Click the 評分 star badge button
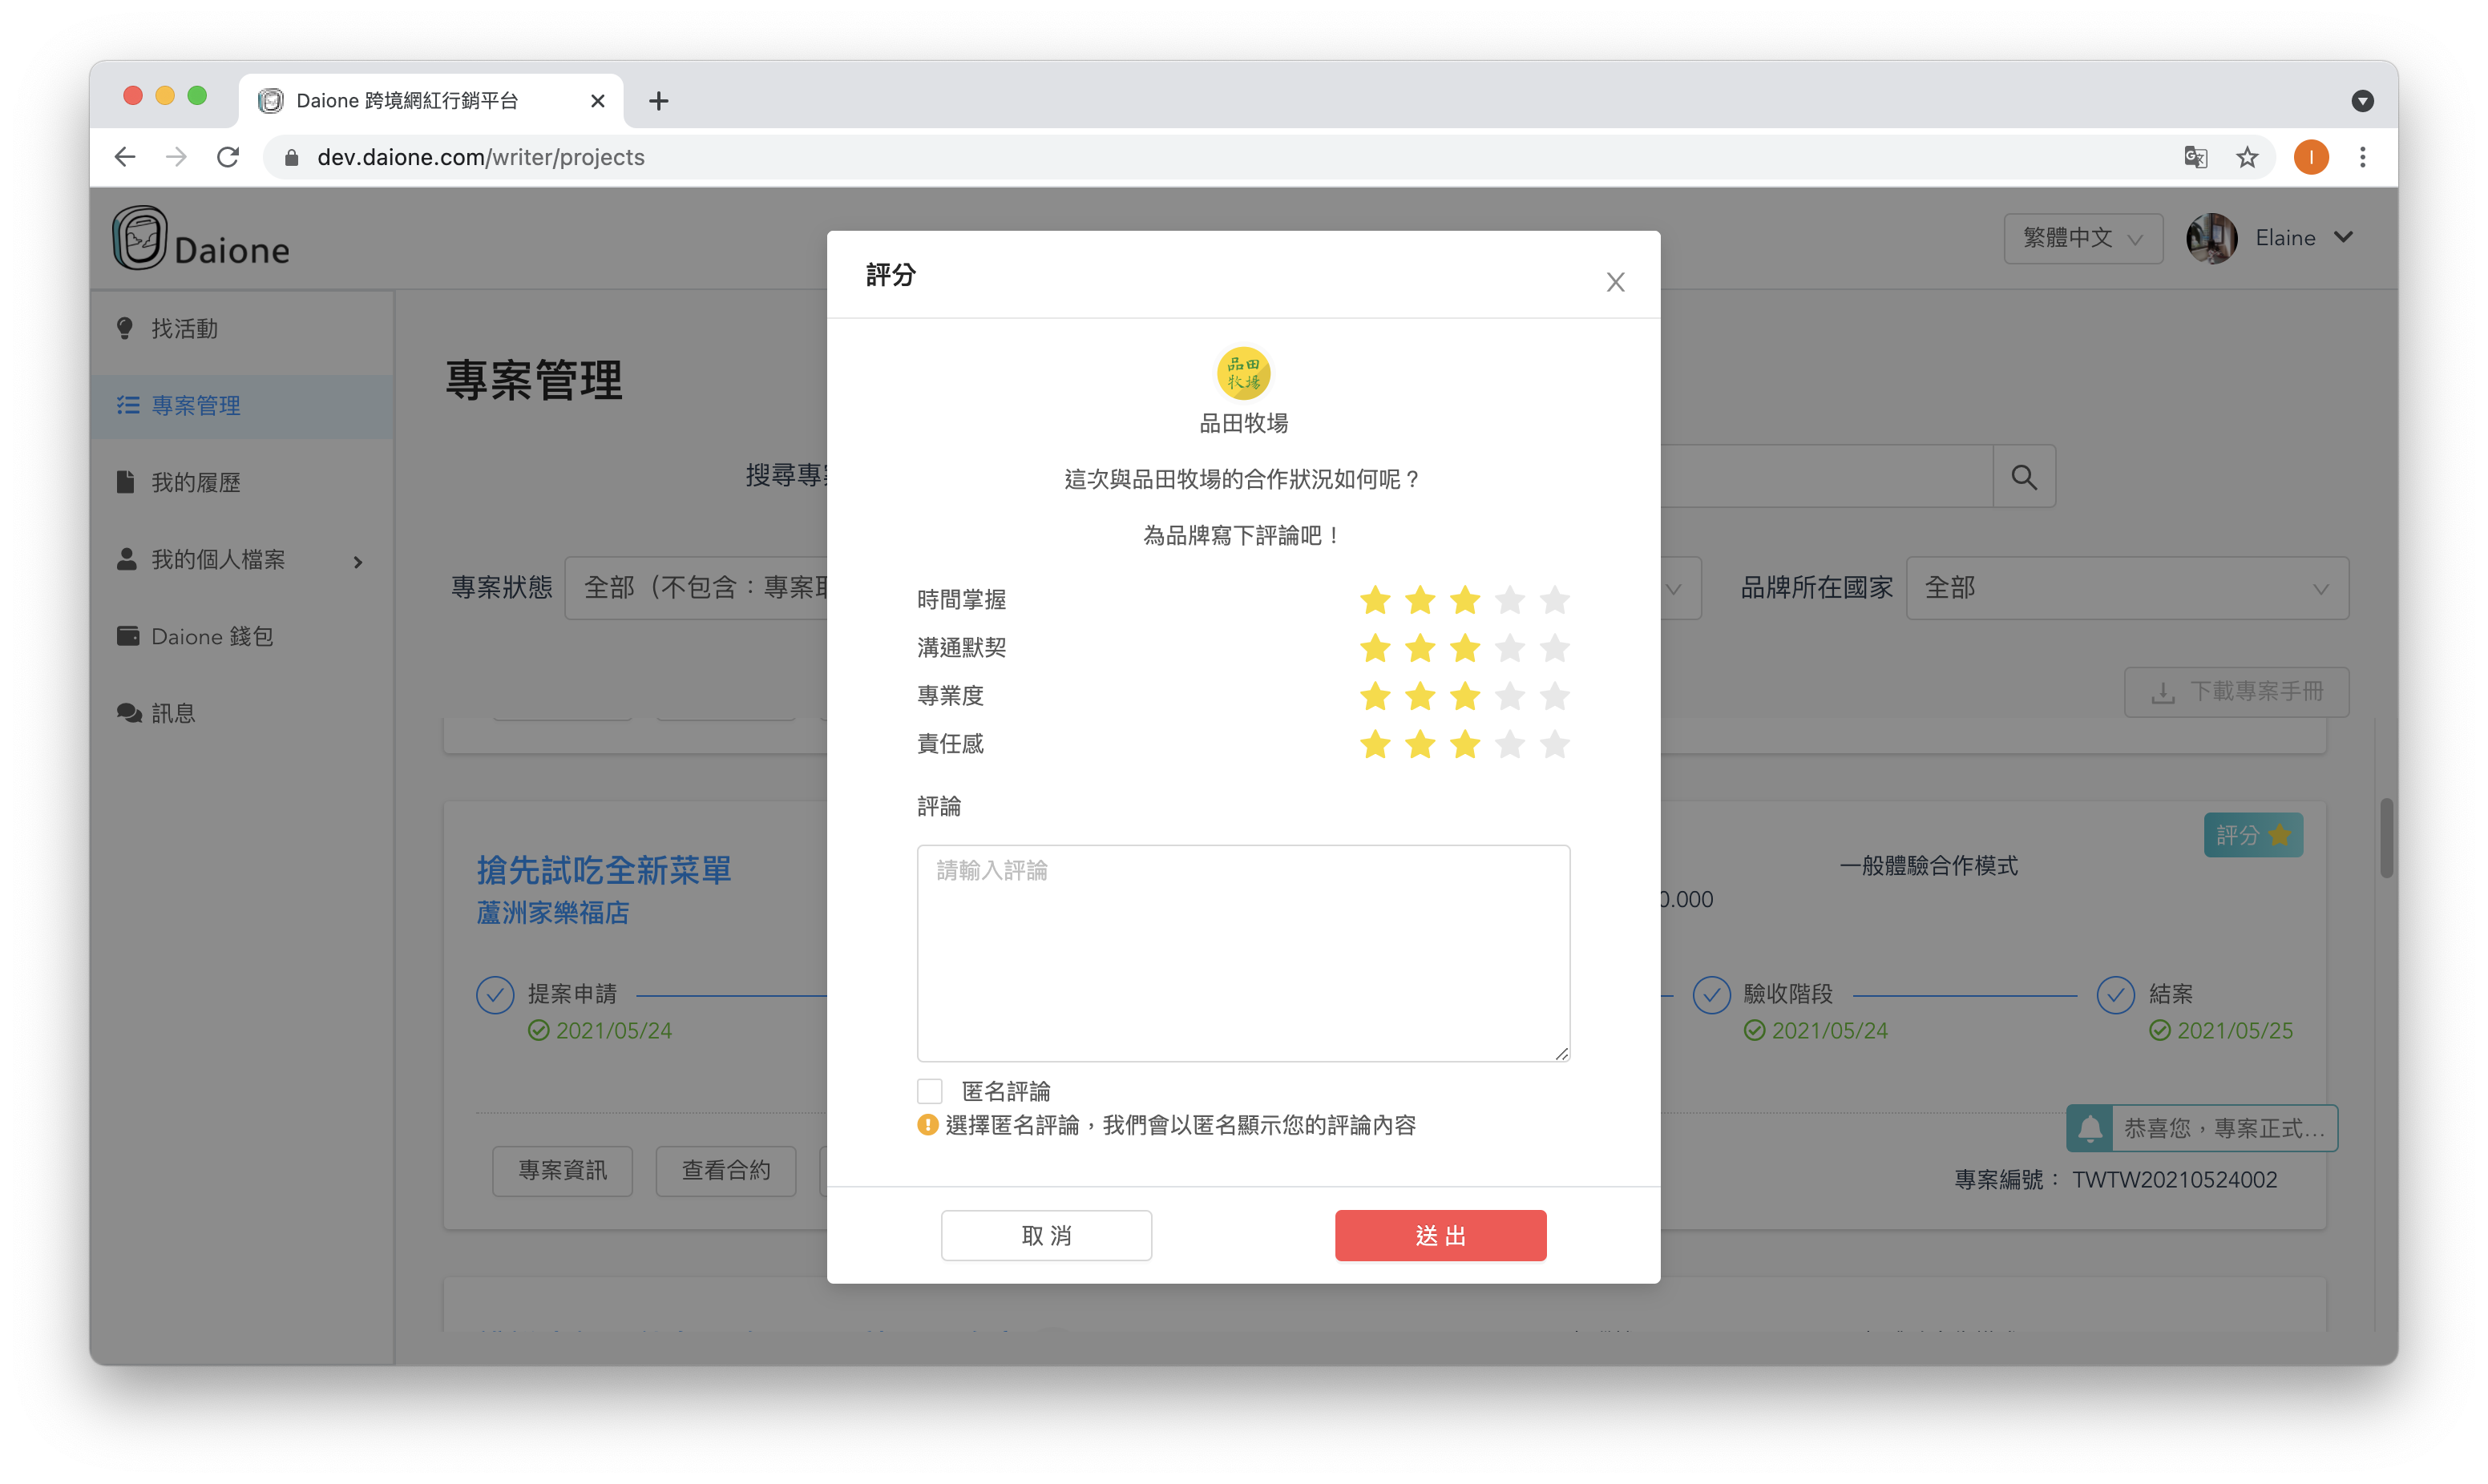The width and height of the screenshot is (2488, 1484). (x=2253, y=835)
